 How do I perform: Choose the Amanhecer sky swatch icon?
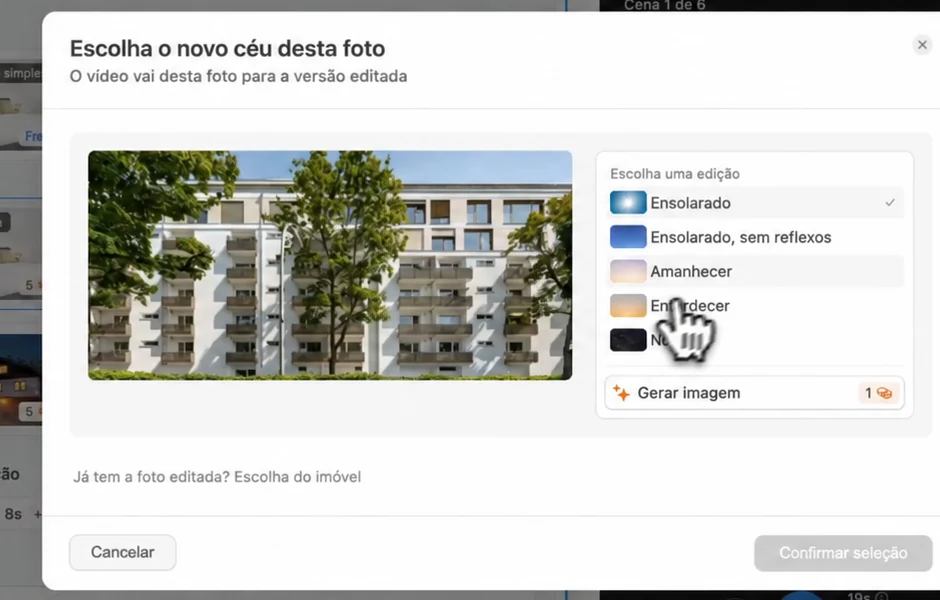tap(628, 271)
